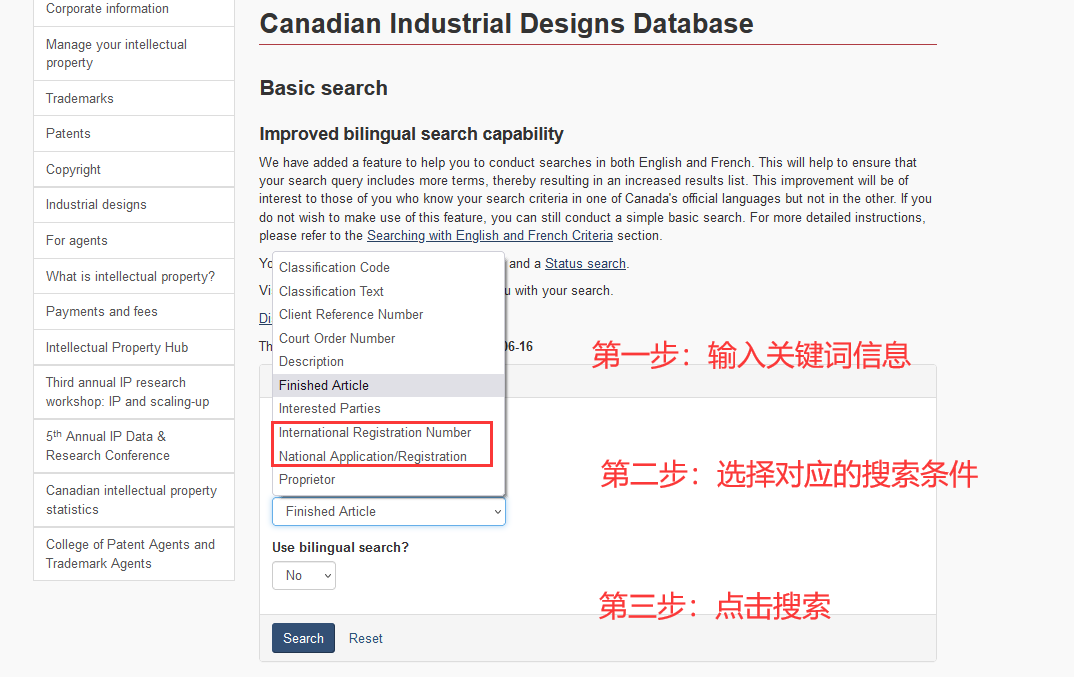Follow the Status search link
This screenshot has width=1074, height=677.
tap(585, 264)
